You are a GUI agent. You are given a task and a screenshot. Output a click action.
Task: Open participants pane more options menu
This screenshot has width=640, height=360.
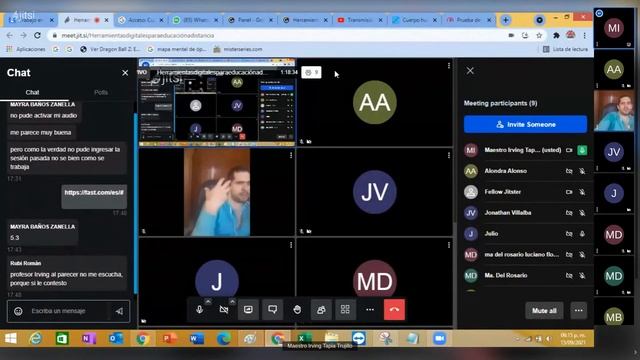578,311
